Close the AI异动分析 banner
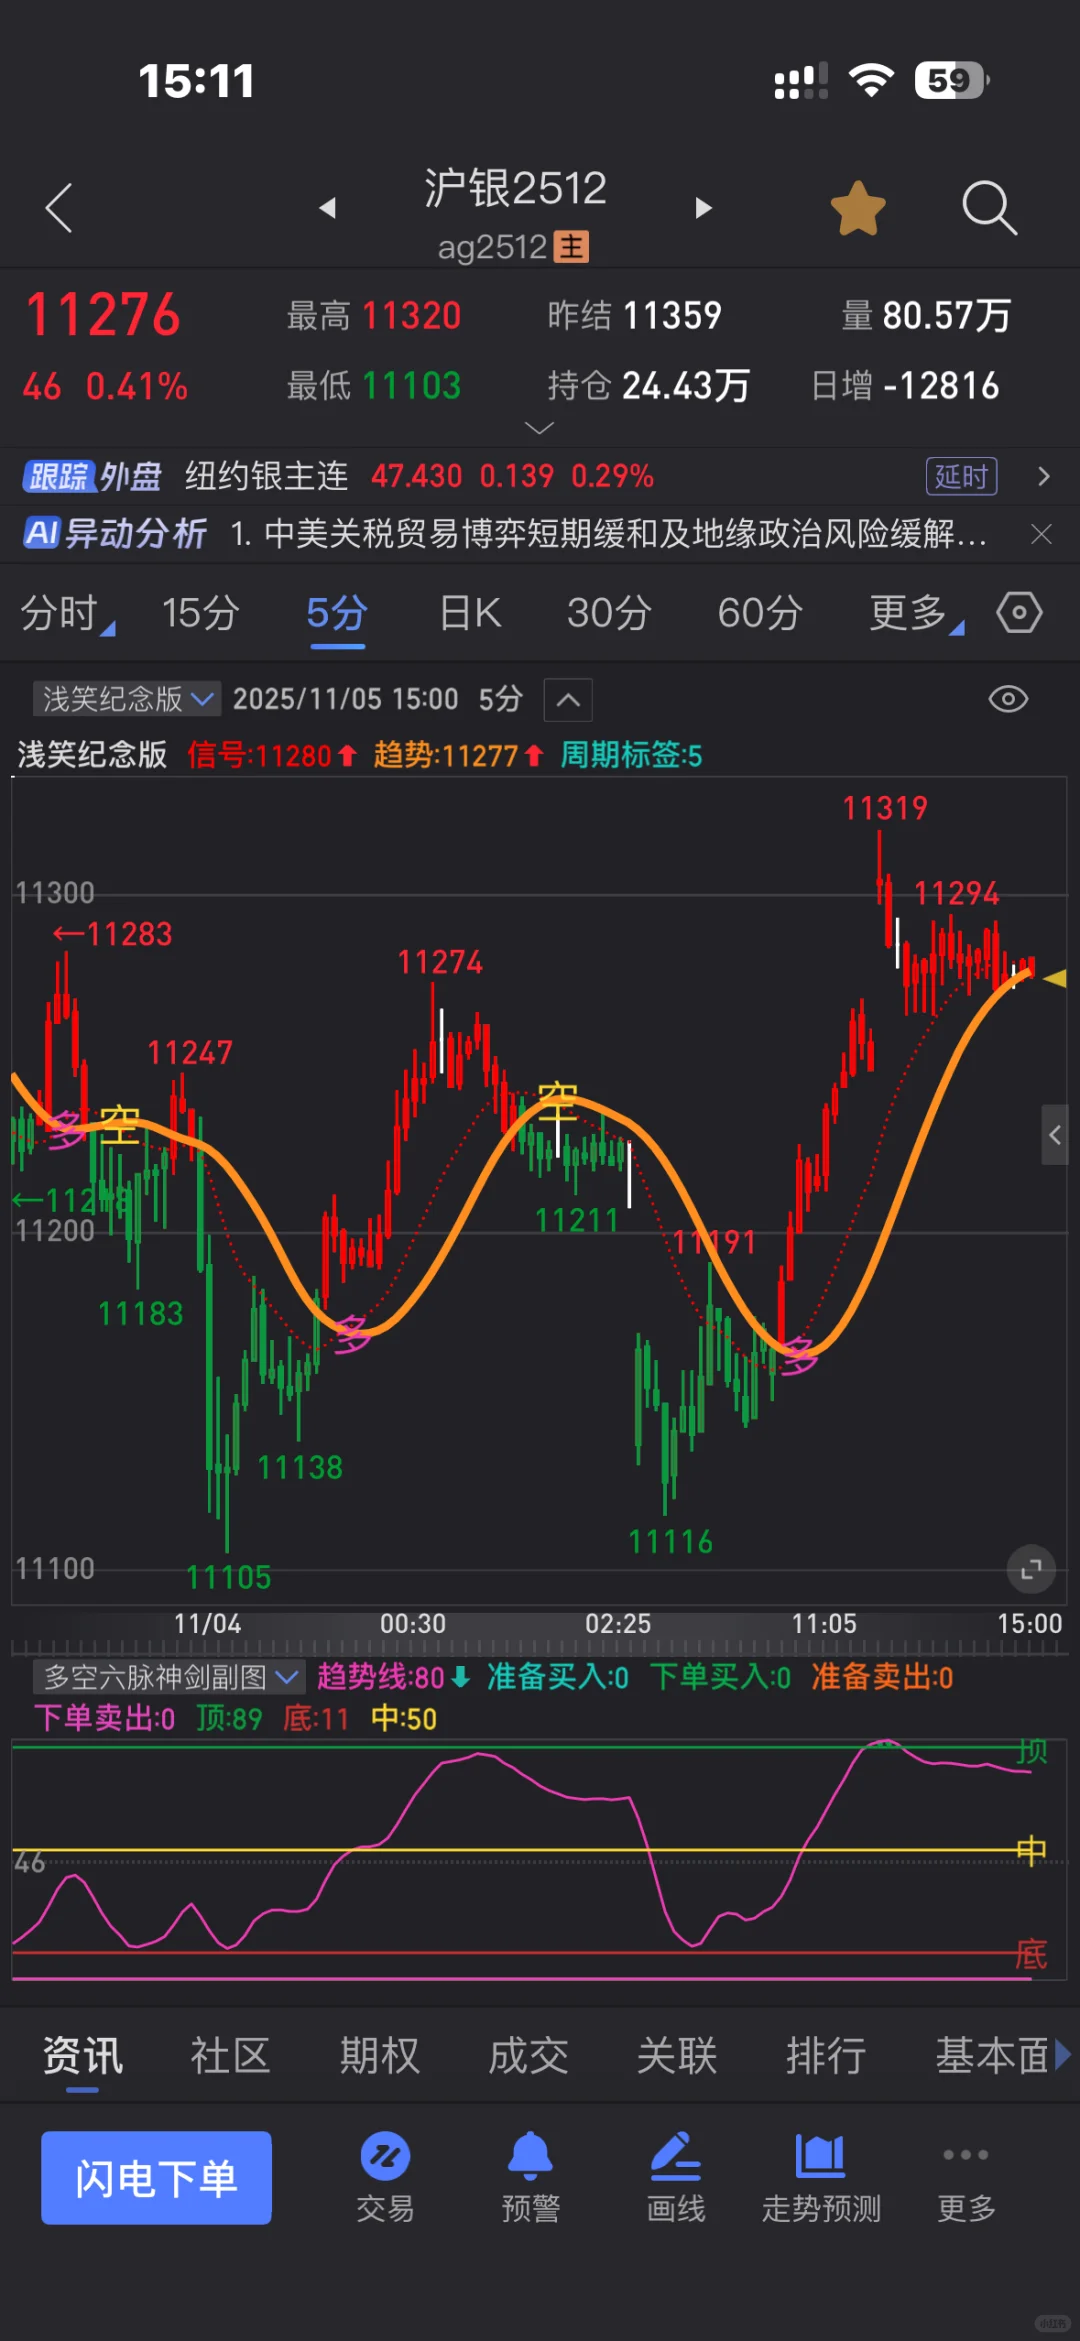 point(1041,534)
